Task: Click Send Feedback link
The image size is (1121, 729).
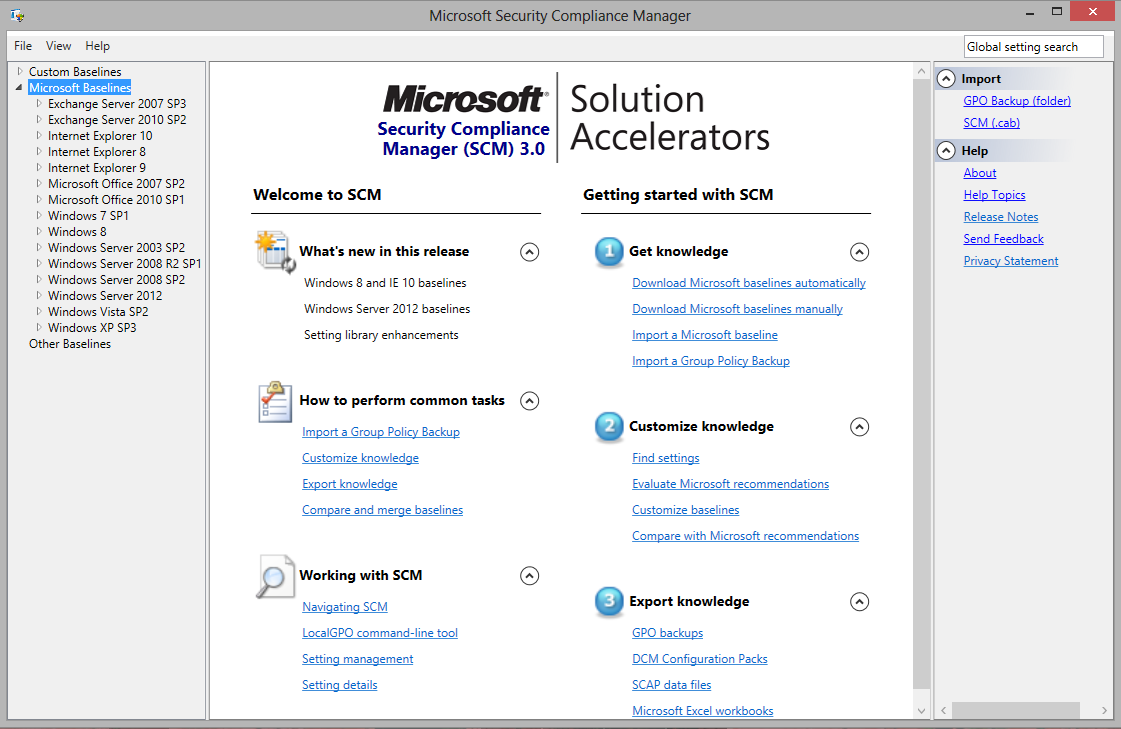Action: 1003,239
